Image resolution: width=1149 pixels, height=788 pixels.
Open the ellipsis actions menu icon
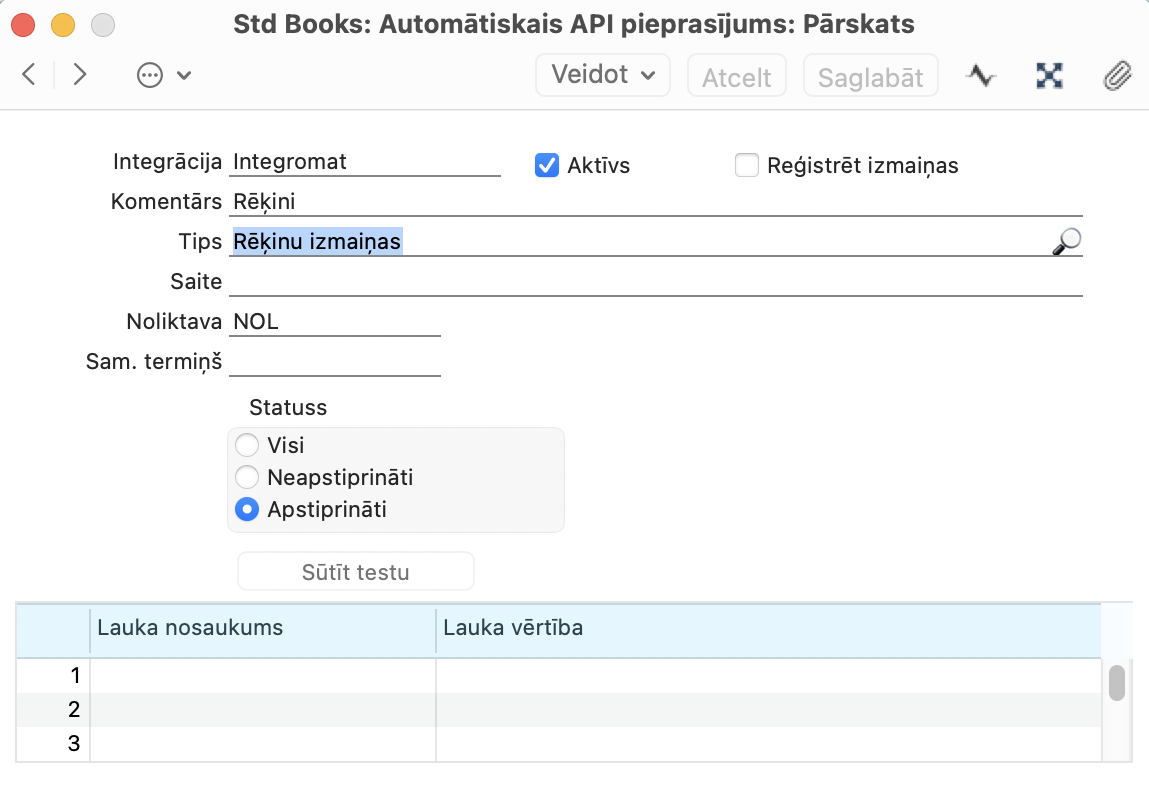150,75
